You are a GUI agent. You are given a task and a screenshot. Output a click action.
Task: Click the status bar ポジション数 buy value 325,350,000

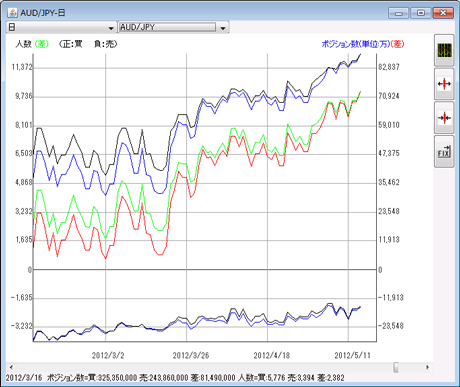tap(117, 378)
